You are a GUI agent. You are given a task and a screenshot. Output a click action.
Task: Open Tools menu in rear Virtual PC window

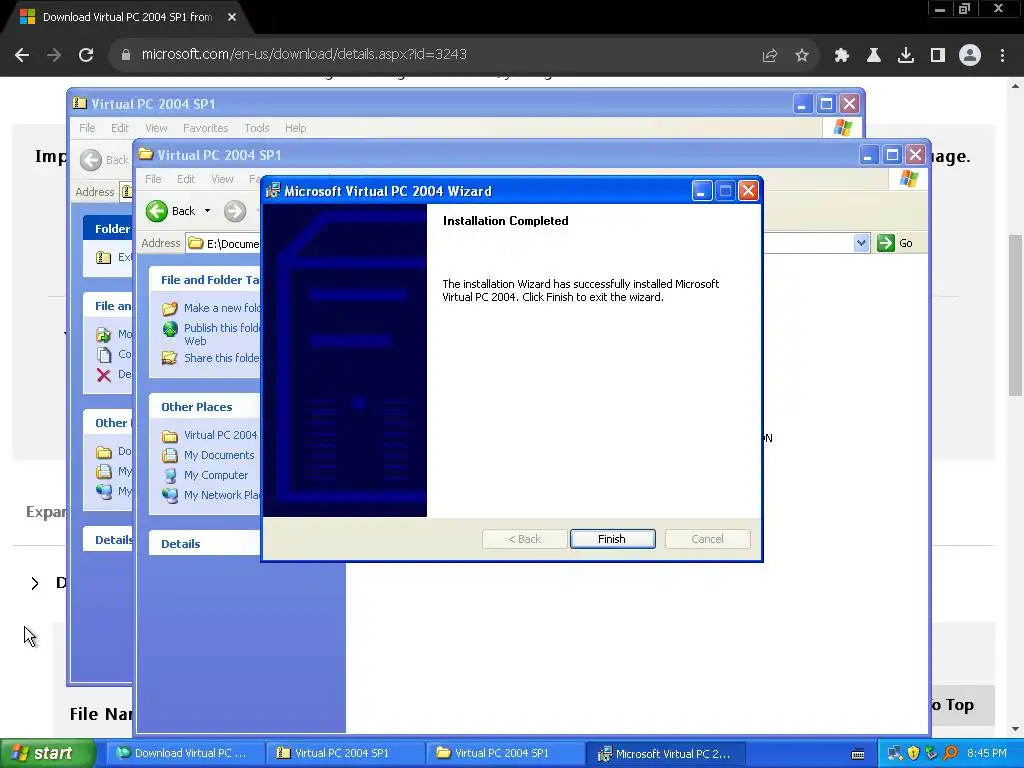click(257, 128)
